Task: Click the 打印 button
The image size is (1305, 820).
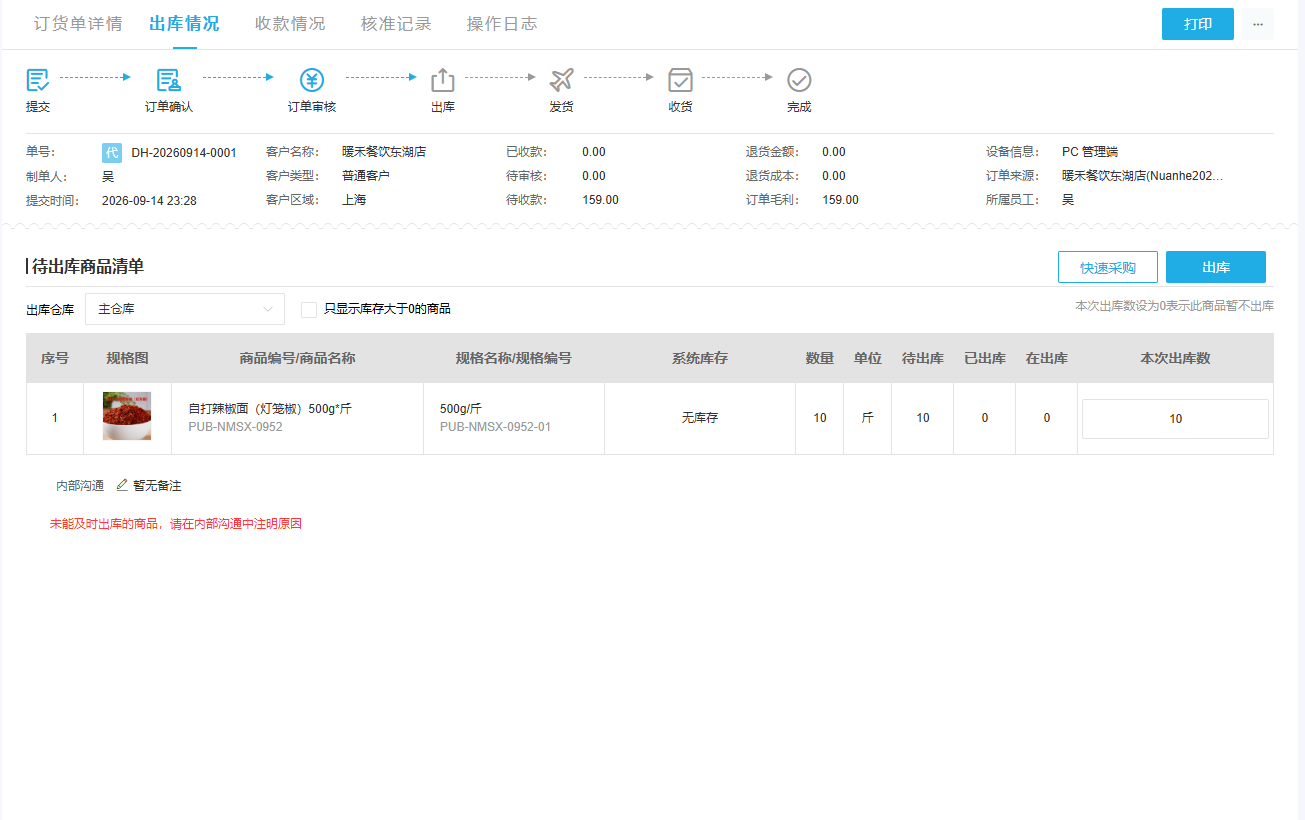Action: 1198,24
